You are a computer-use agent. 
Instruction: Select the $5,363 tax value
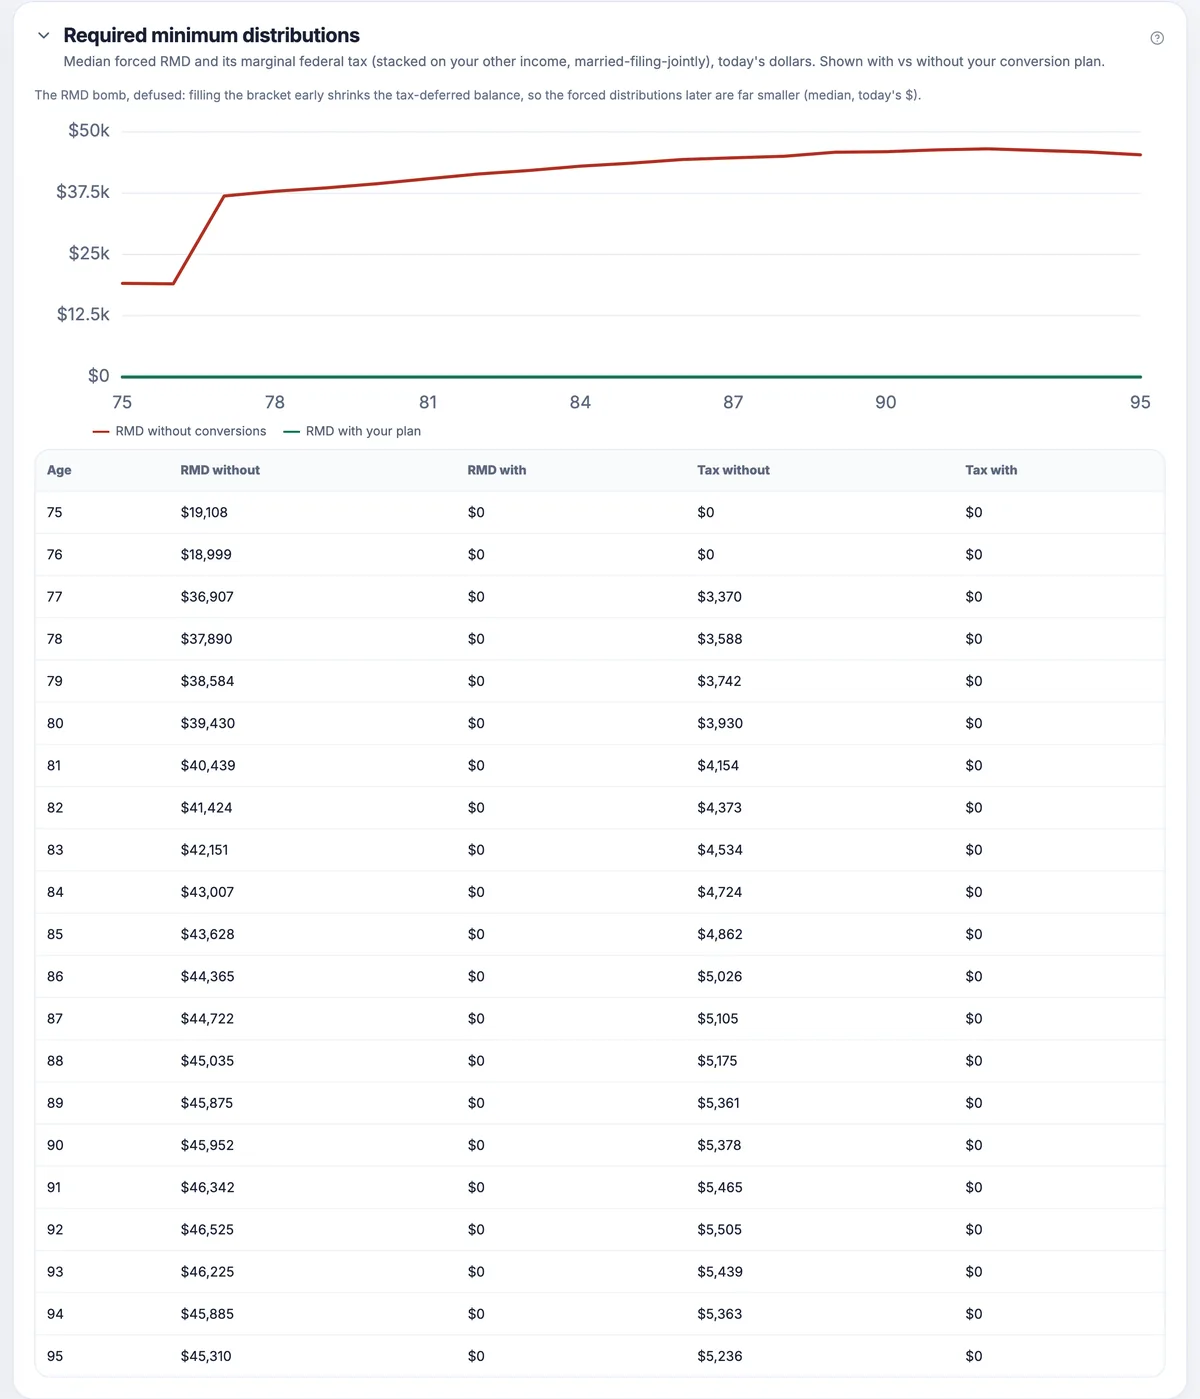click(720, 1314)
